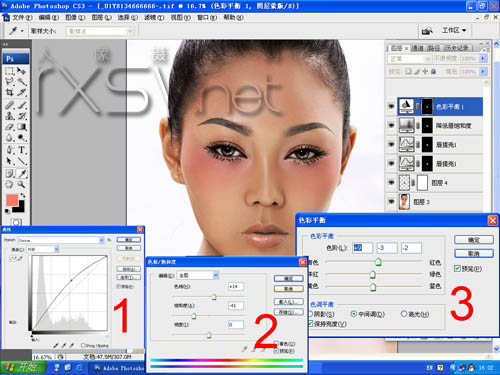The image size is (500, 375).
Task: Hide the 图层 3 layer
Action: coord(391,202)
